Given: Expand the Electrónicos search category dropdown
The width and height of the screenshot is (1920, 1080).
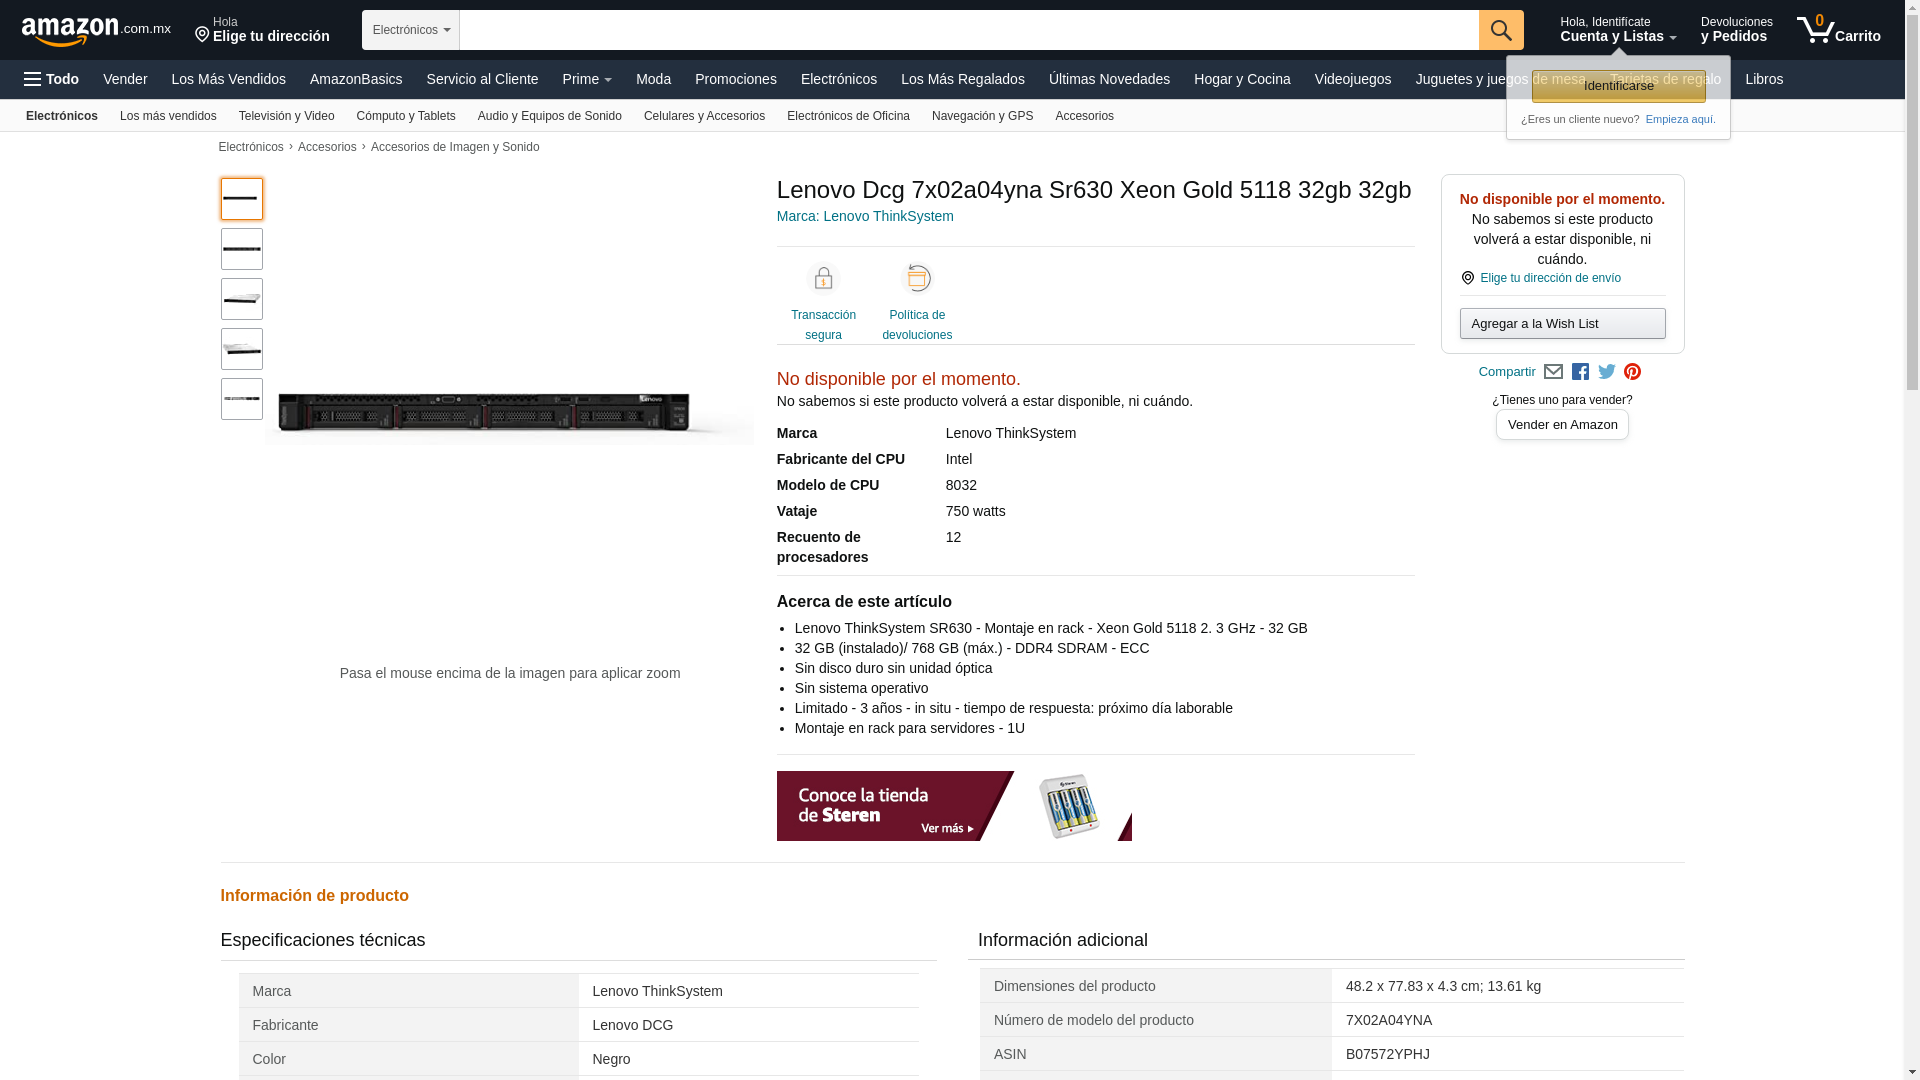Looking at the screenshot, I should coord(410,30).
